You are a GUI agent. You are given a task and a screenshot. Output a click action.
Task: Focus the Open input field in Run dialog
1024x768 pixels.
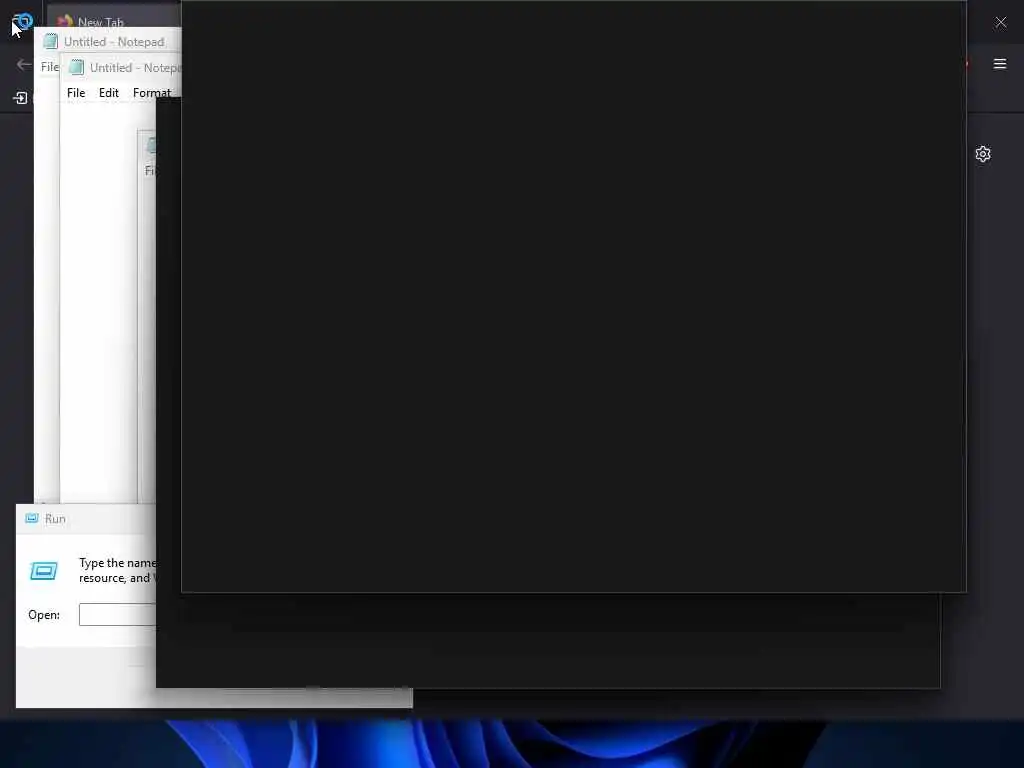coord(118,615)
